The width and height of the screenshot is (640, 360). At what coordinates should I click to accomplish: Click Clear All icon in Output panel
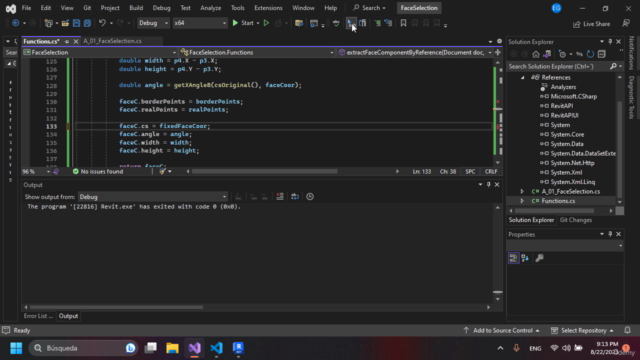[x=280, y=197]
